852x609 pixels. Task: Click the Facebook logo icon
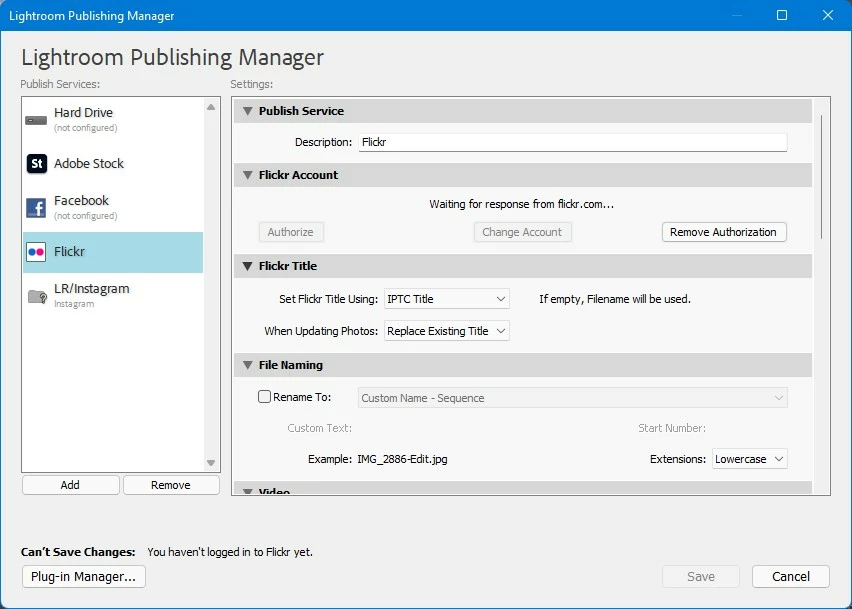(x=36, y=208)
